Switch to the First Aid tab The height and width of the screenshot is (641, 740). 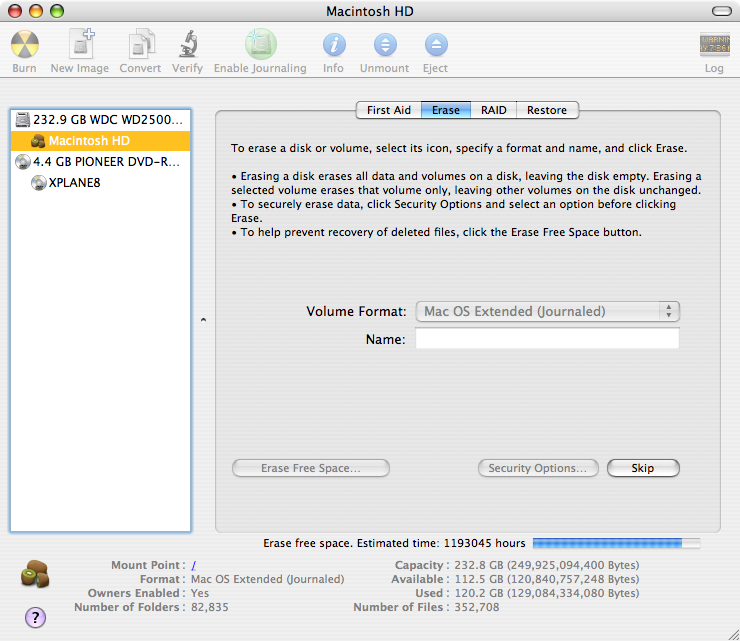[x=388, y=110]
